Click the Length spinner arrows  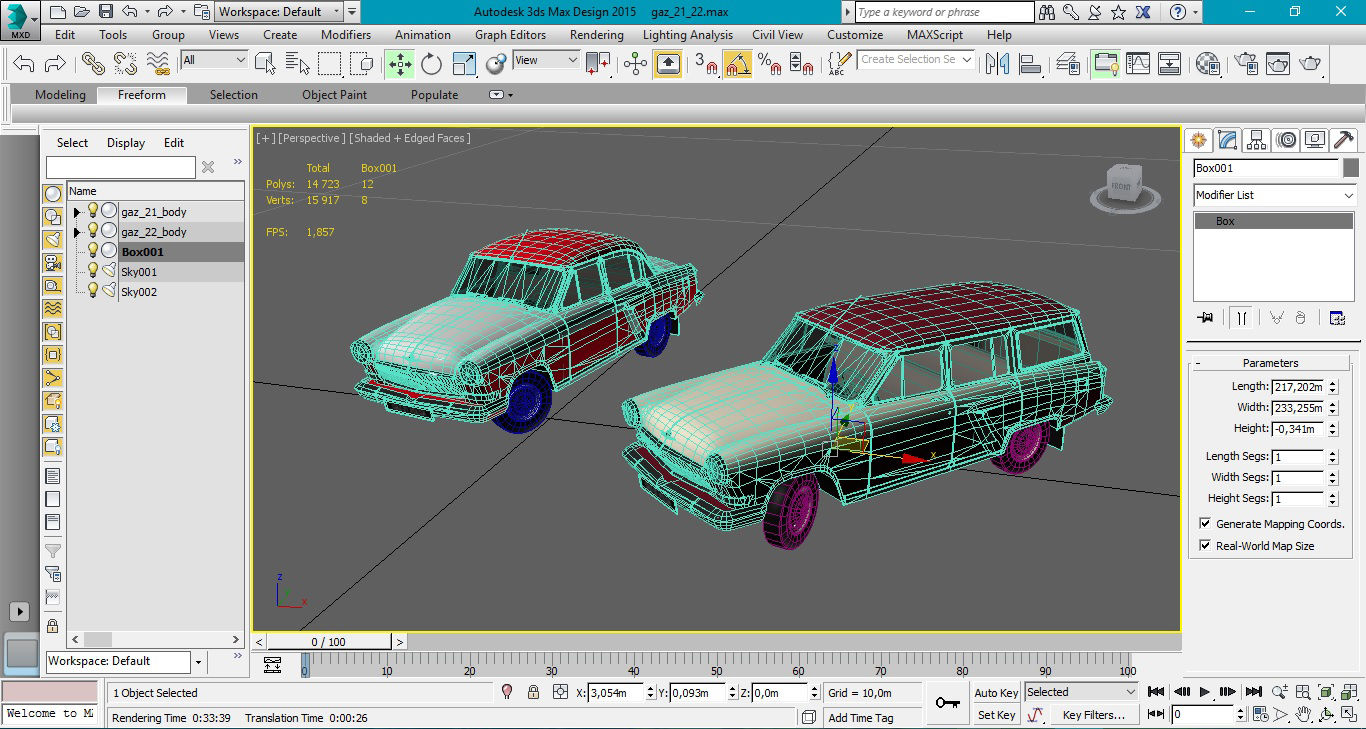click(x=1333, y=387)
